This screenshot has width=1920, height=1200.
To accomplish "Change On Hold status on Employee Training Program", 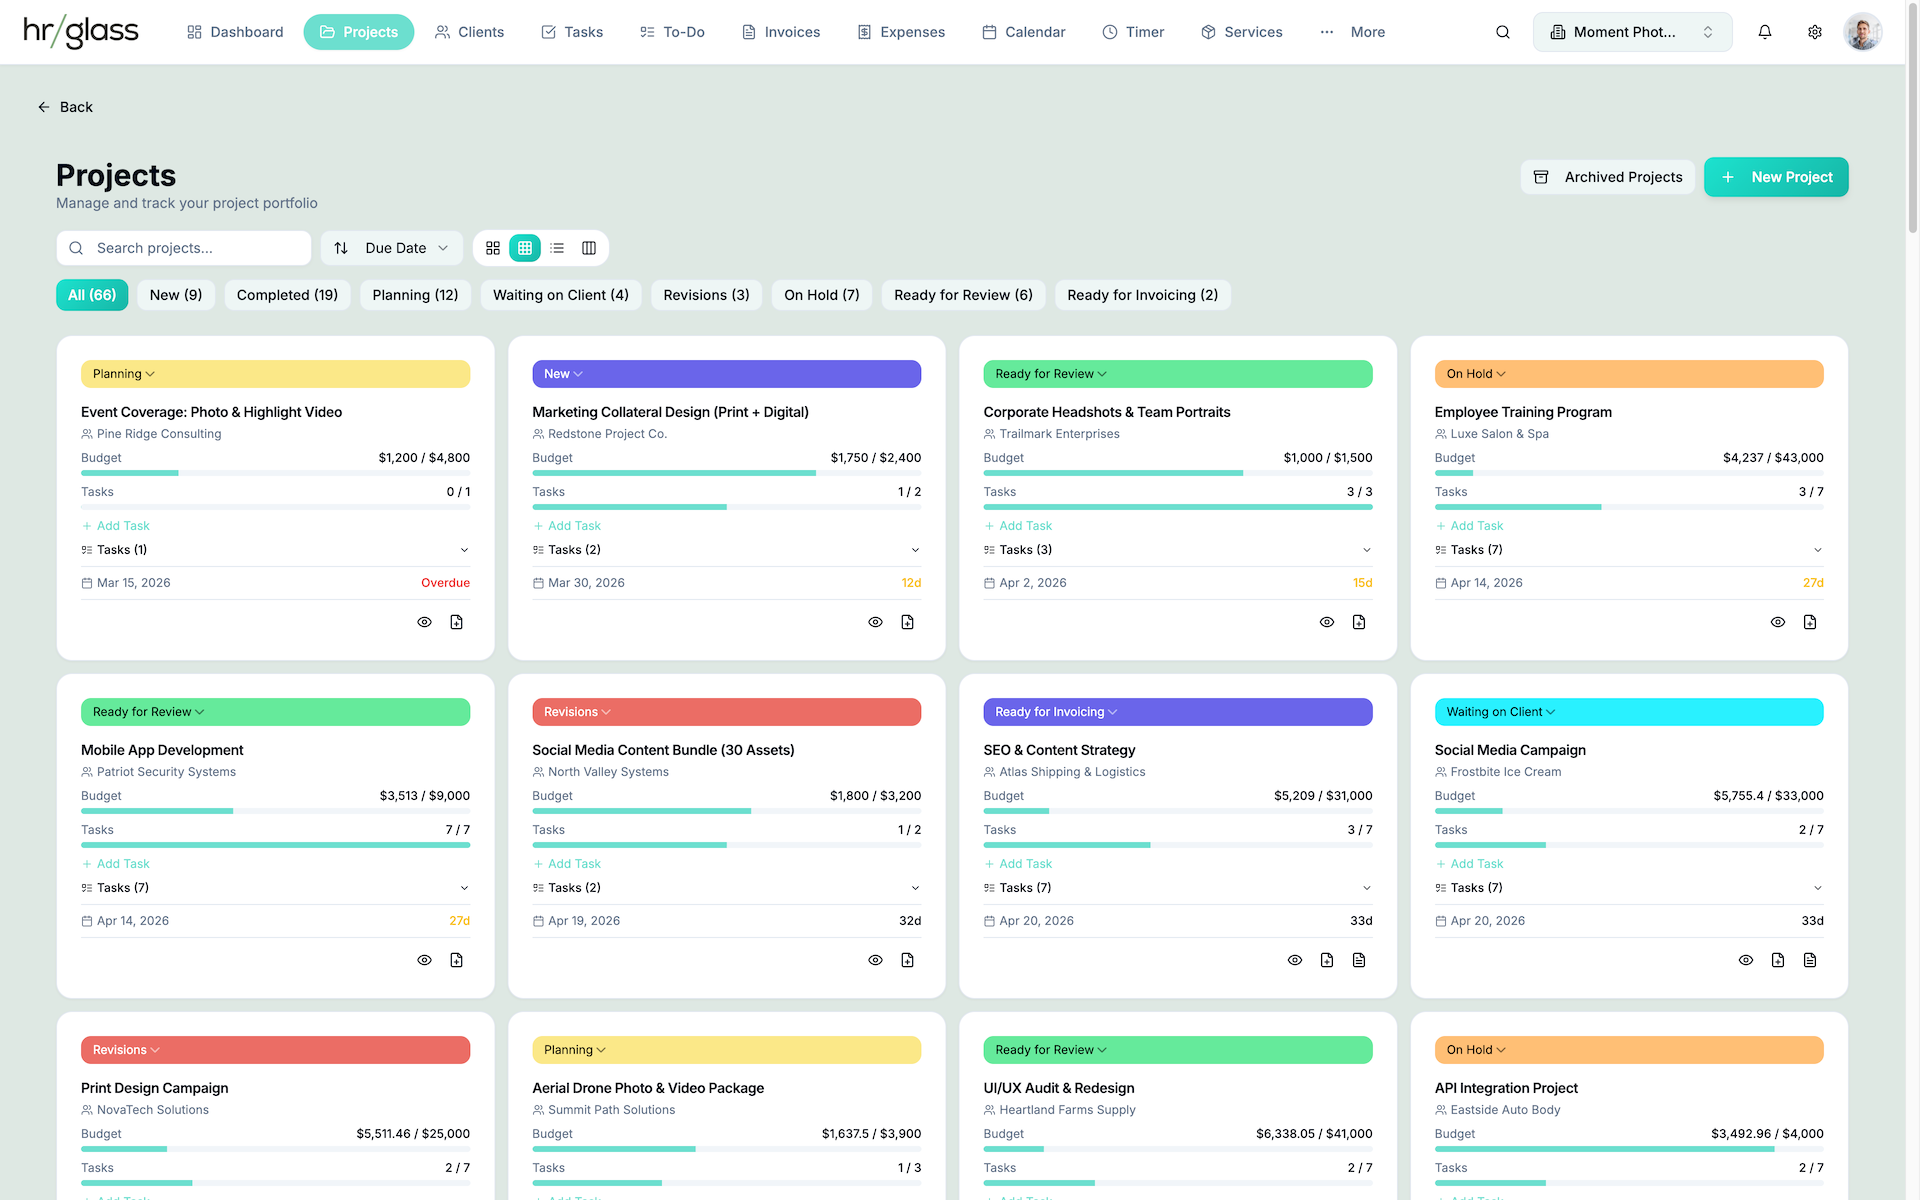I will click(1629, 374).
